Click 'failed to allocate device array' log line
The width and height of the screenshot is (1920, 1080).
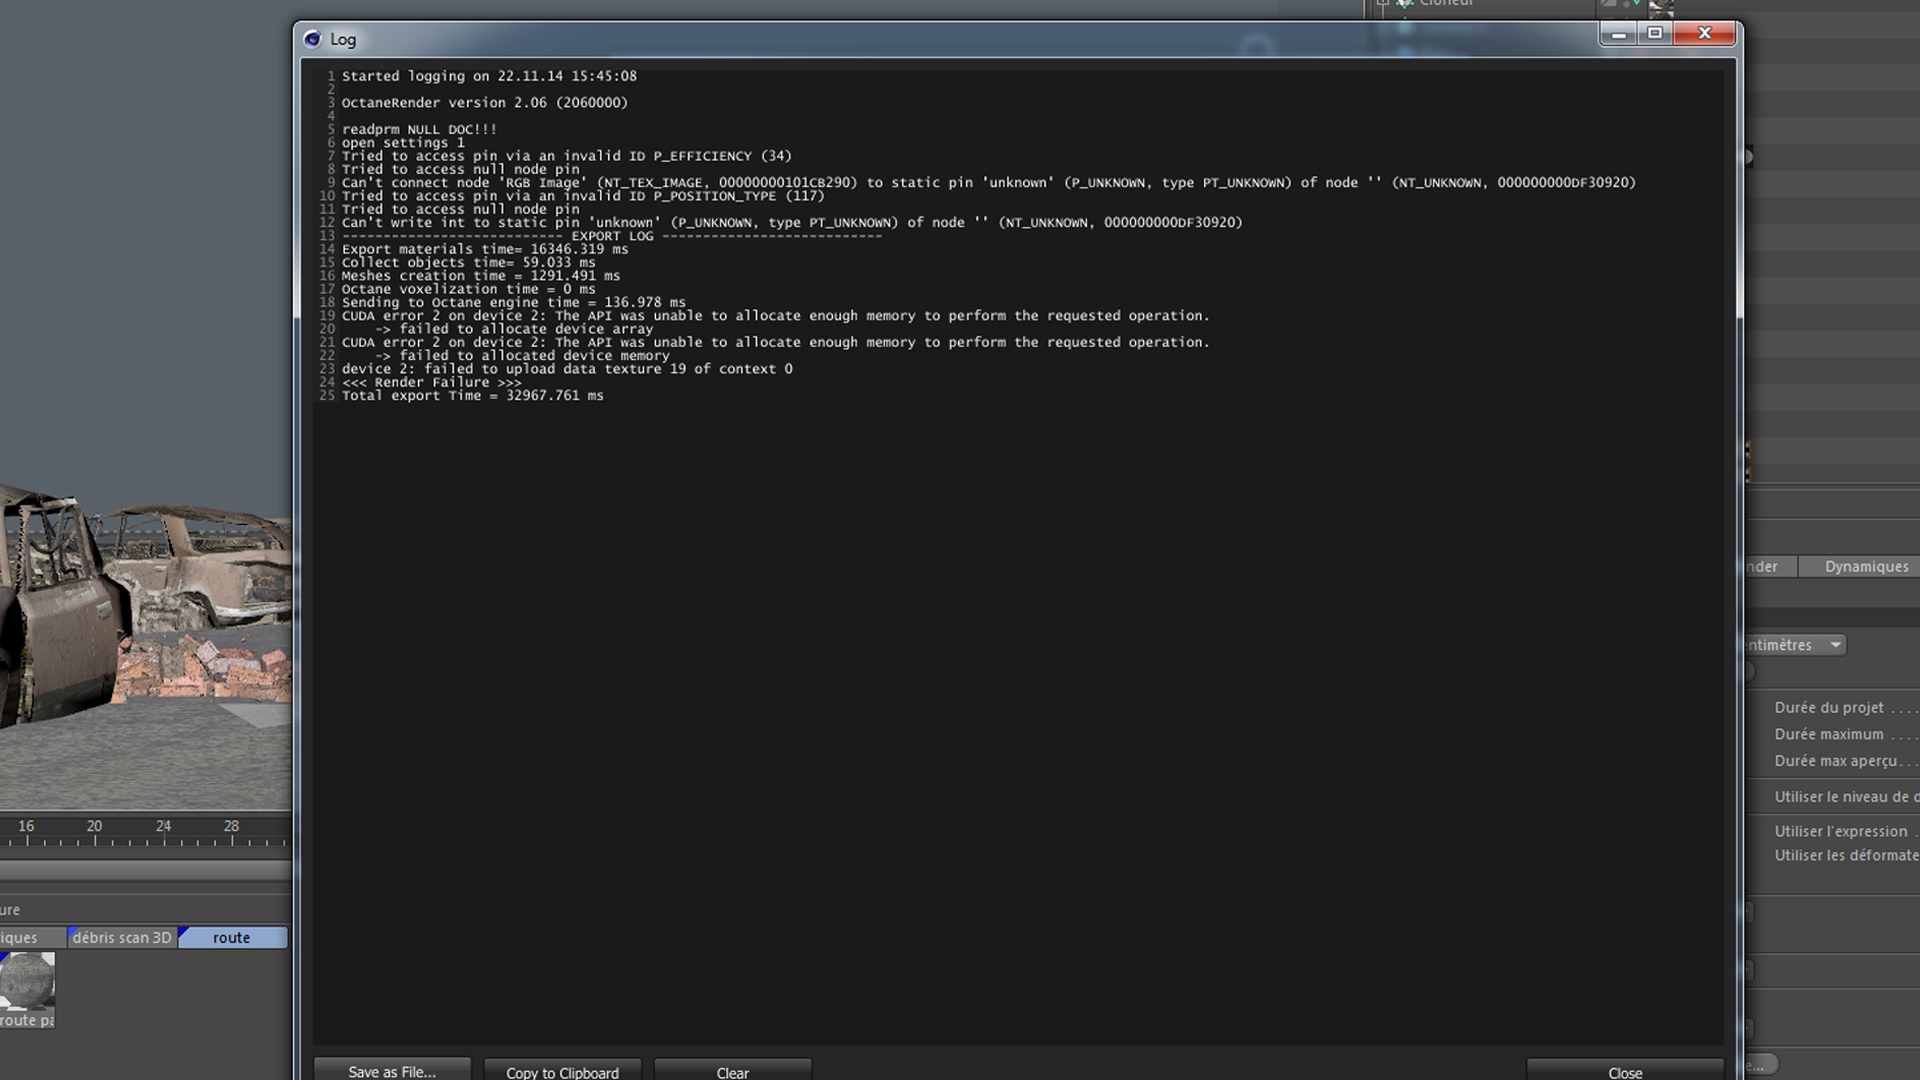coord(514,329)
